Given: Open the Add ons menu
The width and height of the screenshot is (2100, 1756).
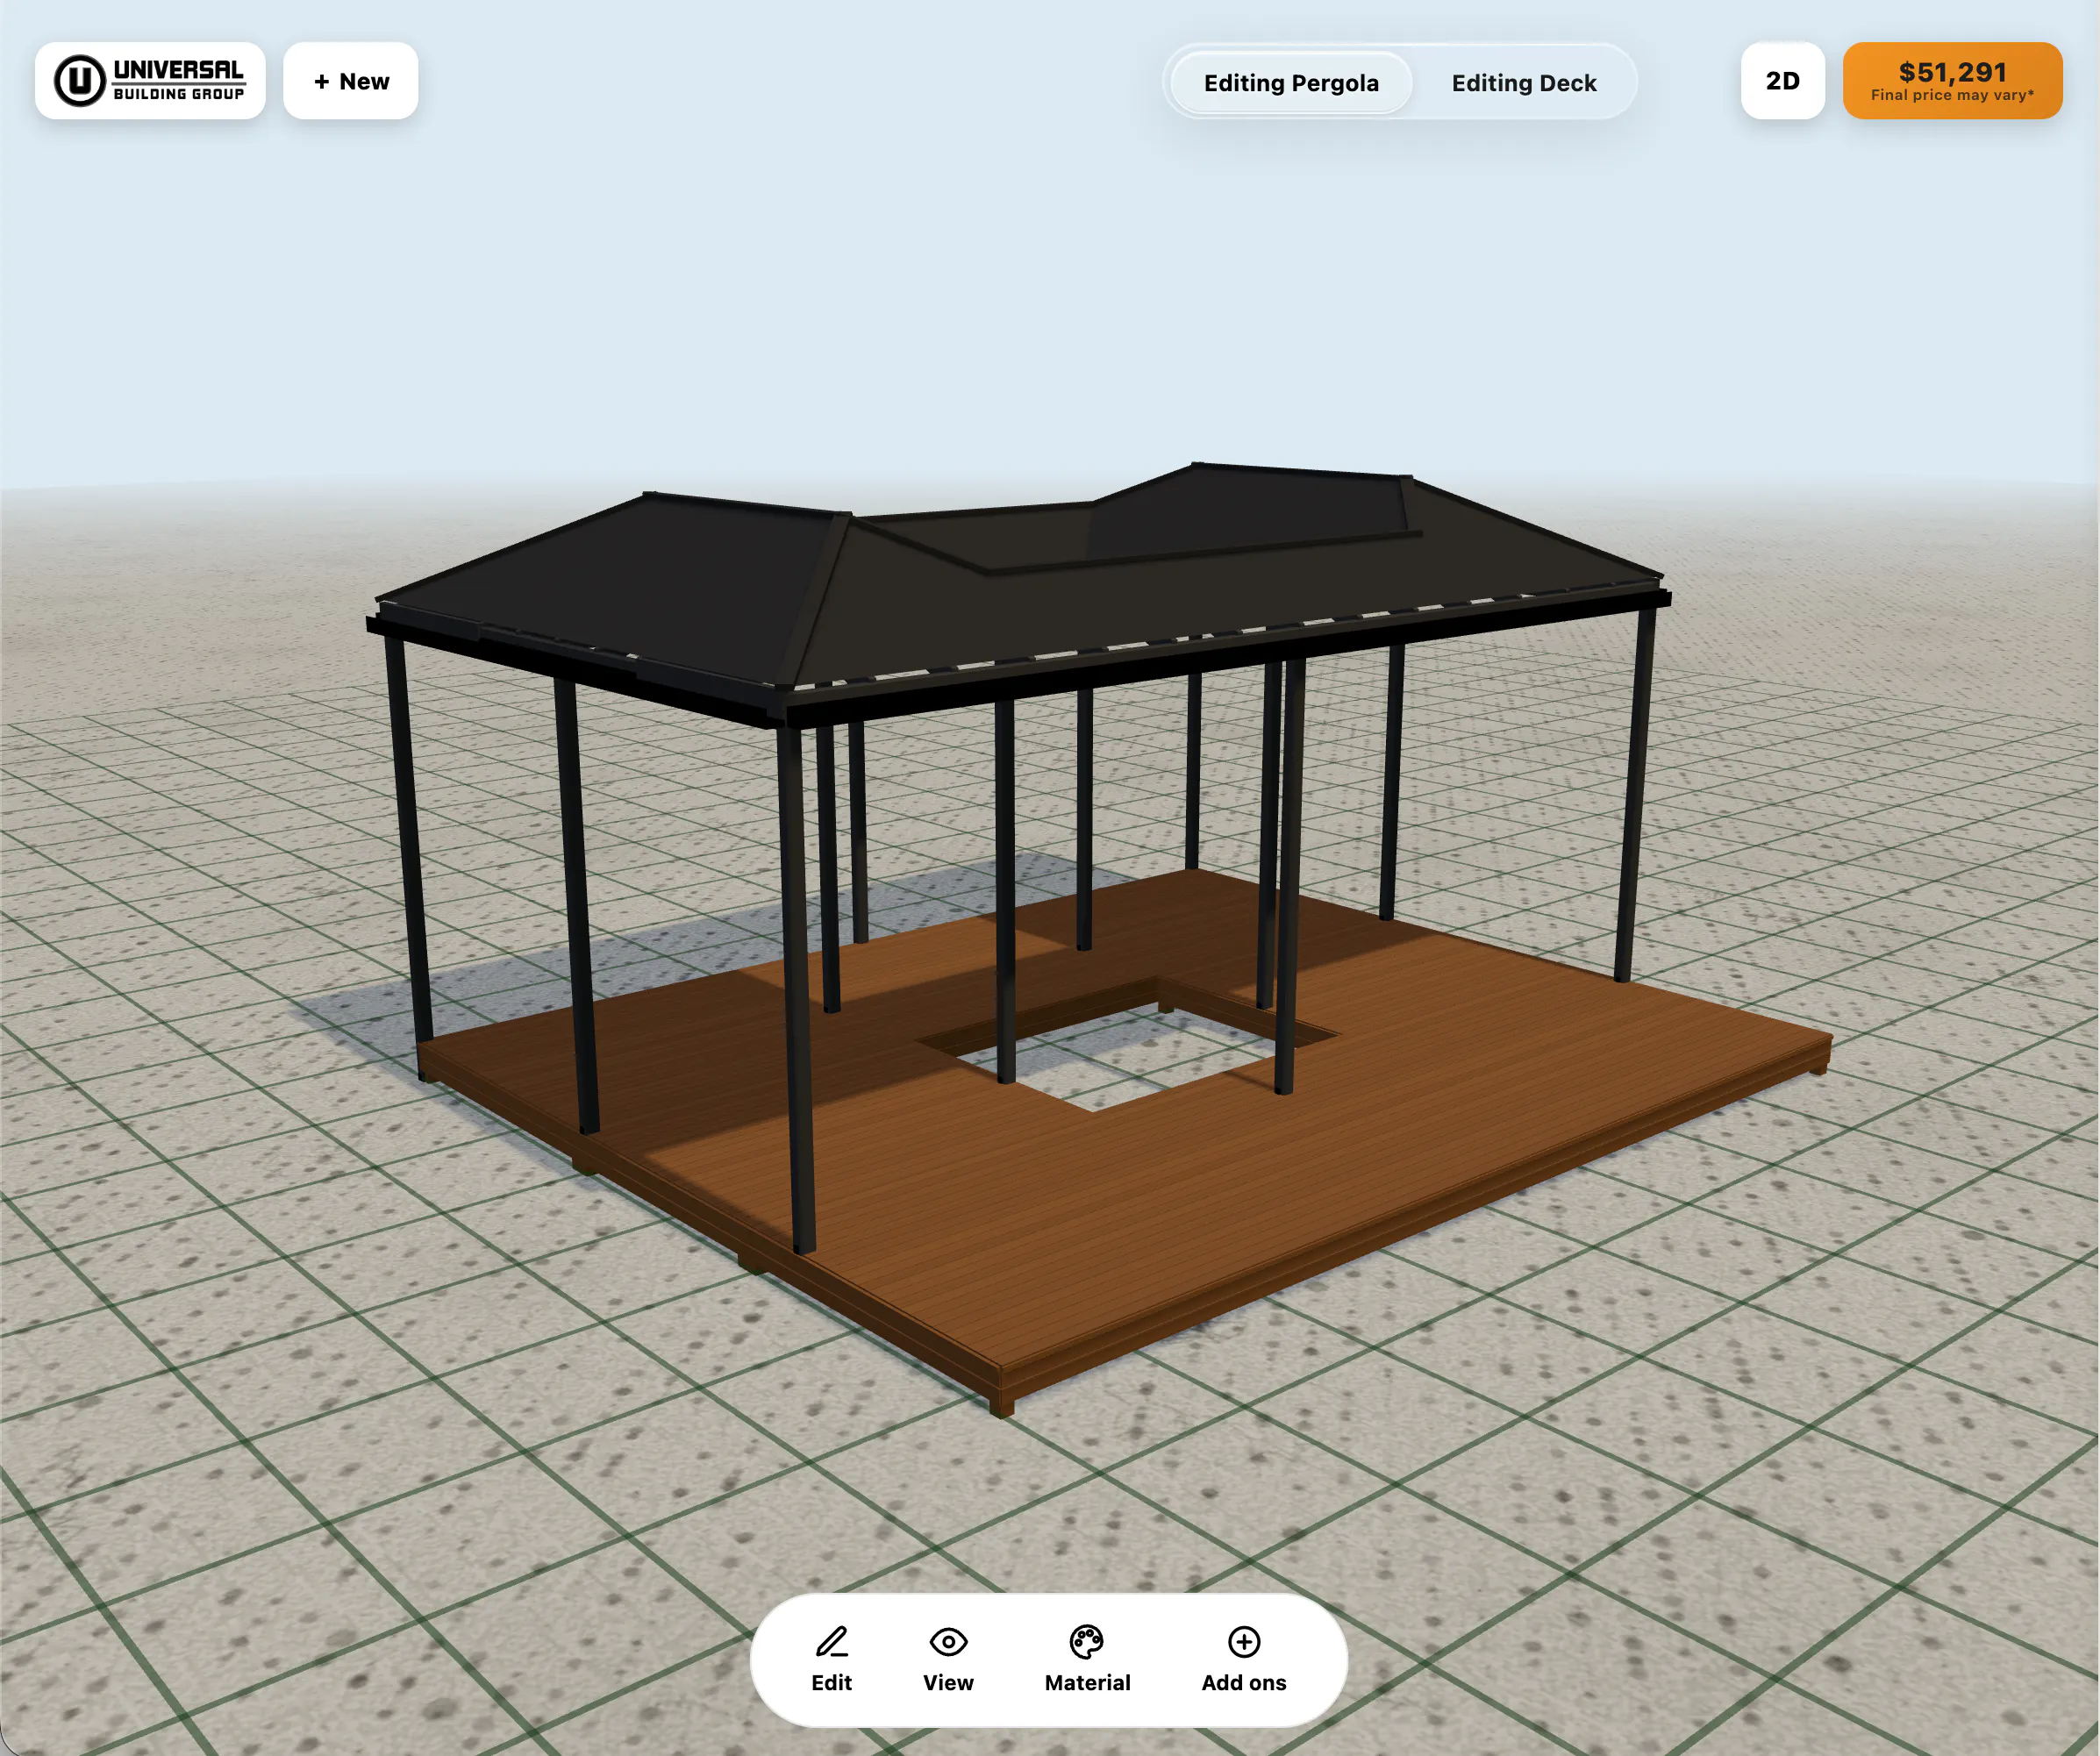Looking at the screenshot, I should pyautogui.click(x=1244, y=1660).
